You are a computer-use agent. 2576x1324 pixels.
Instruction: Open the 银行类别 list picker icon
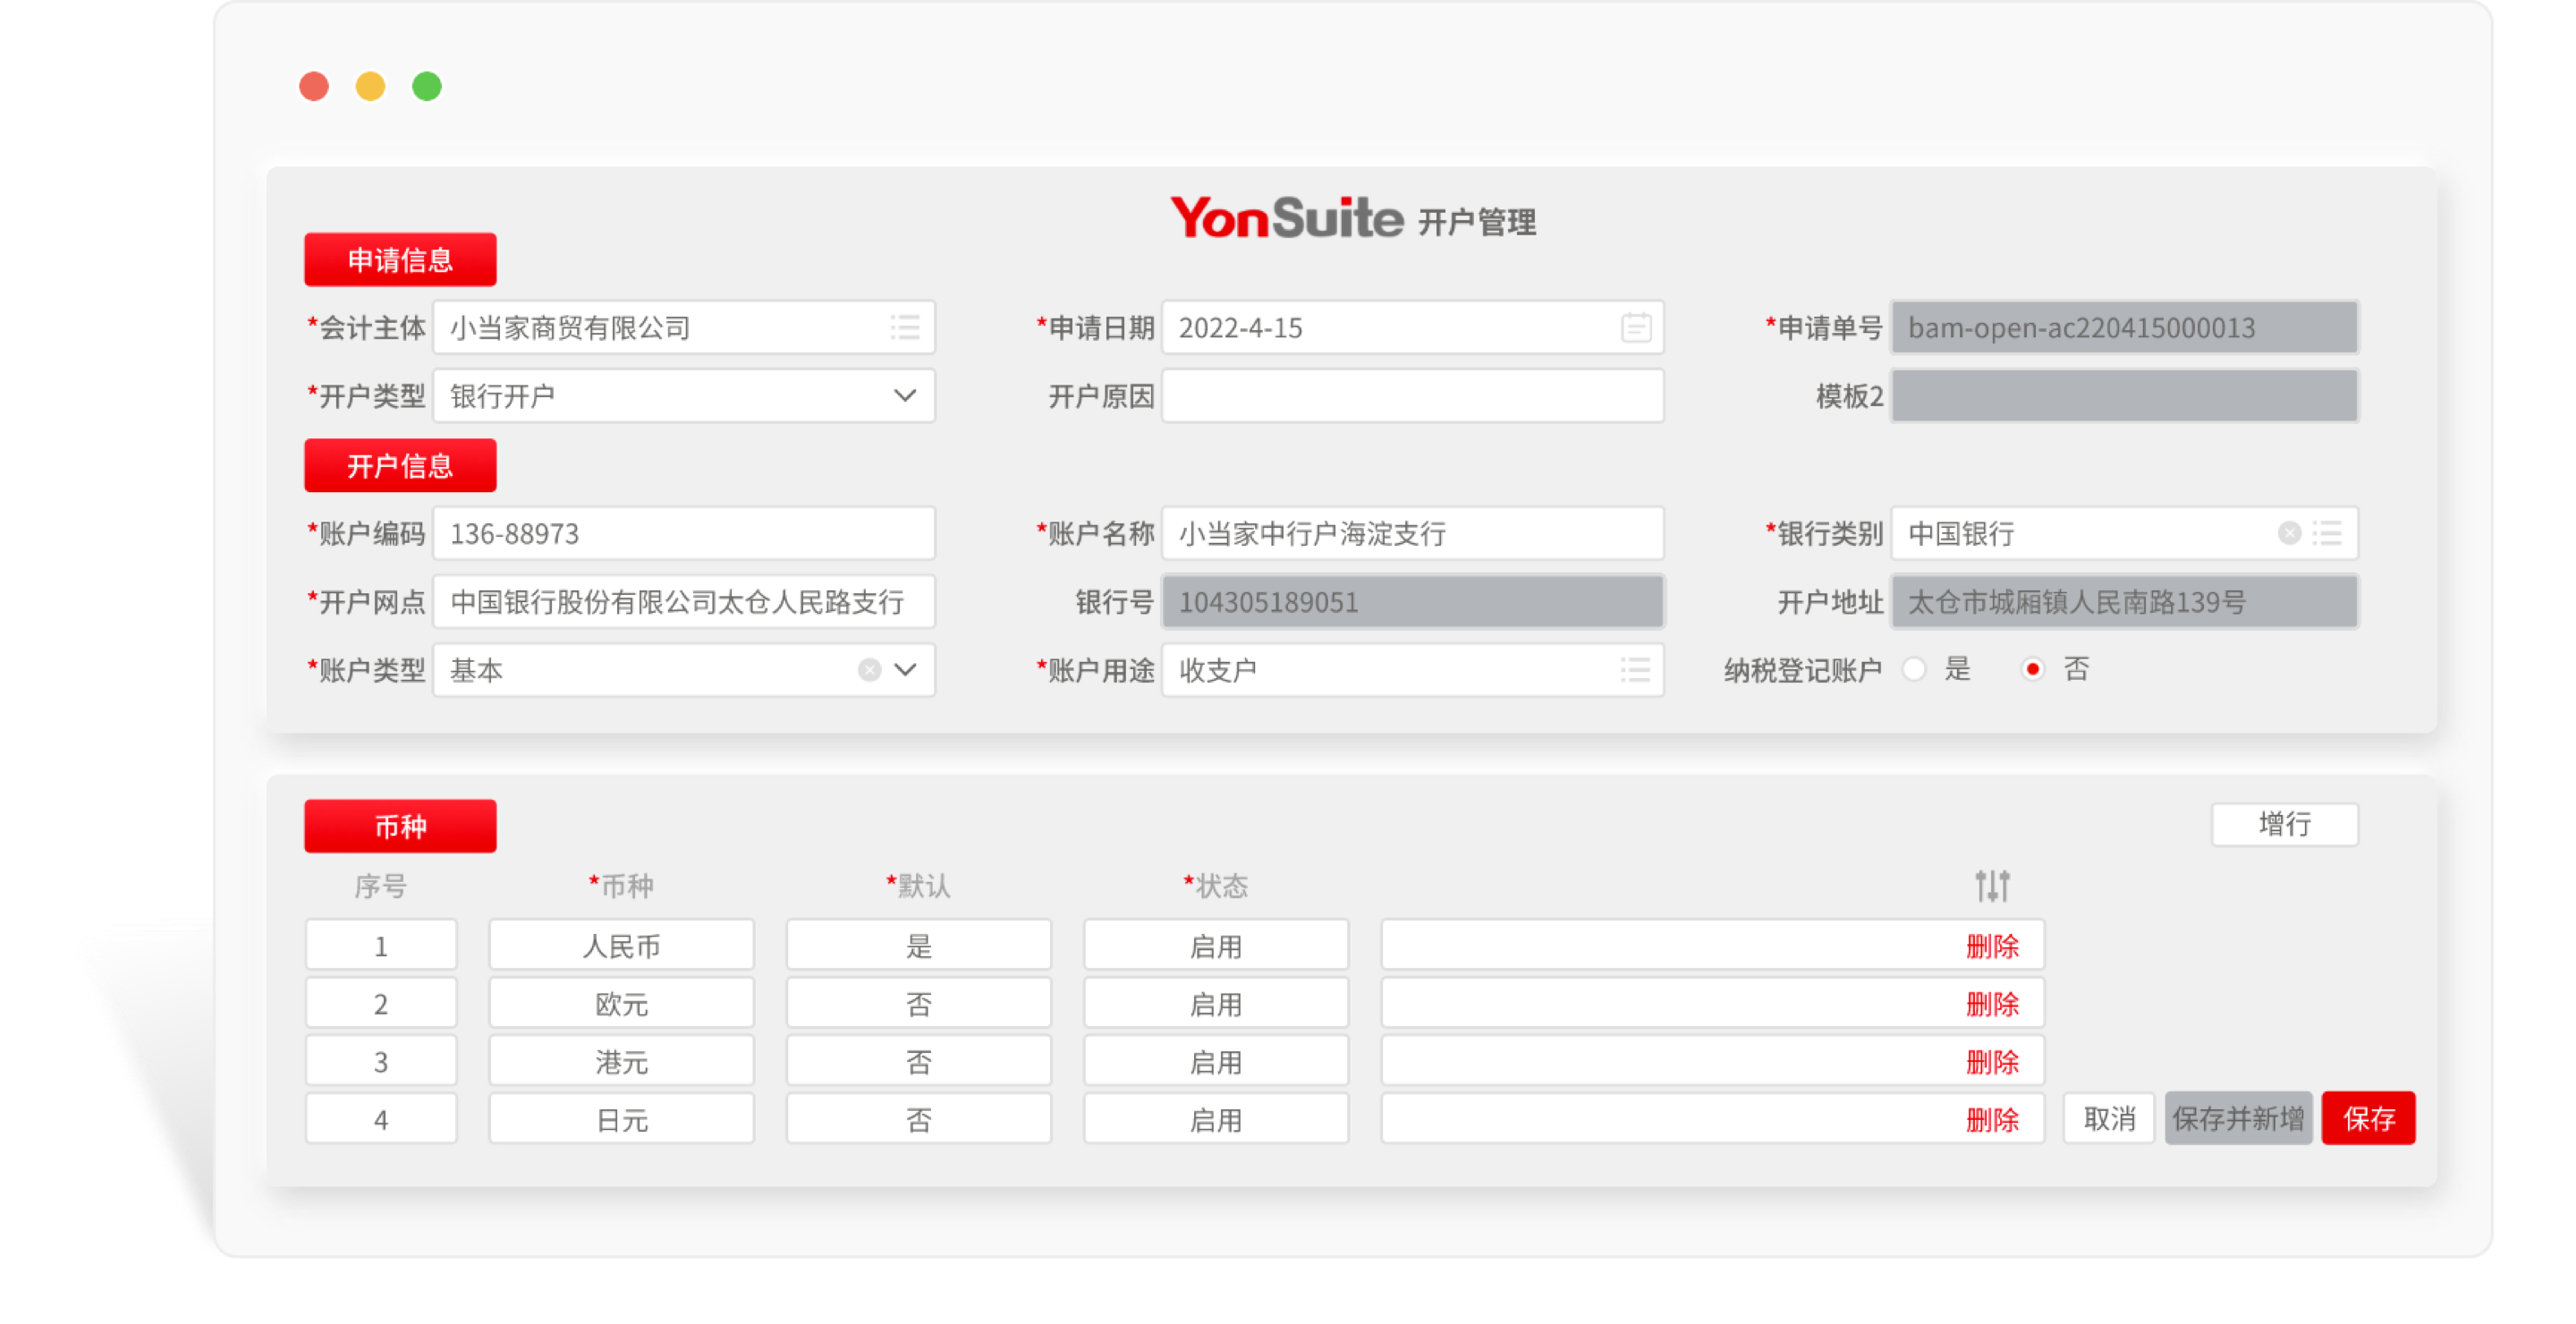click(2330, 533)
